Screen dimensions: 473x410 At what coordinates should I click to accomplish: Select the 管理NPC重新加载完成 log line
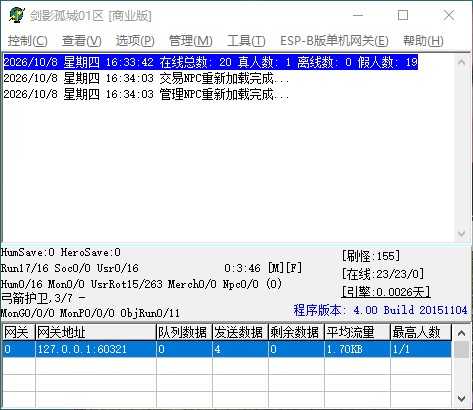tap(146, 94)
